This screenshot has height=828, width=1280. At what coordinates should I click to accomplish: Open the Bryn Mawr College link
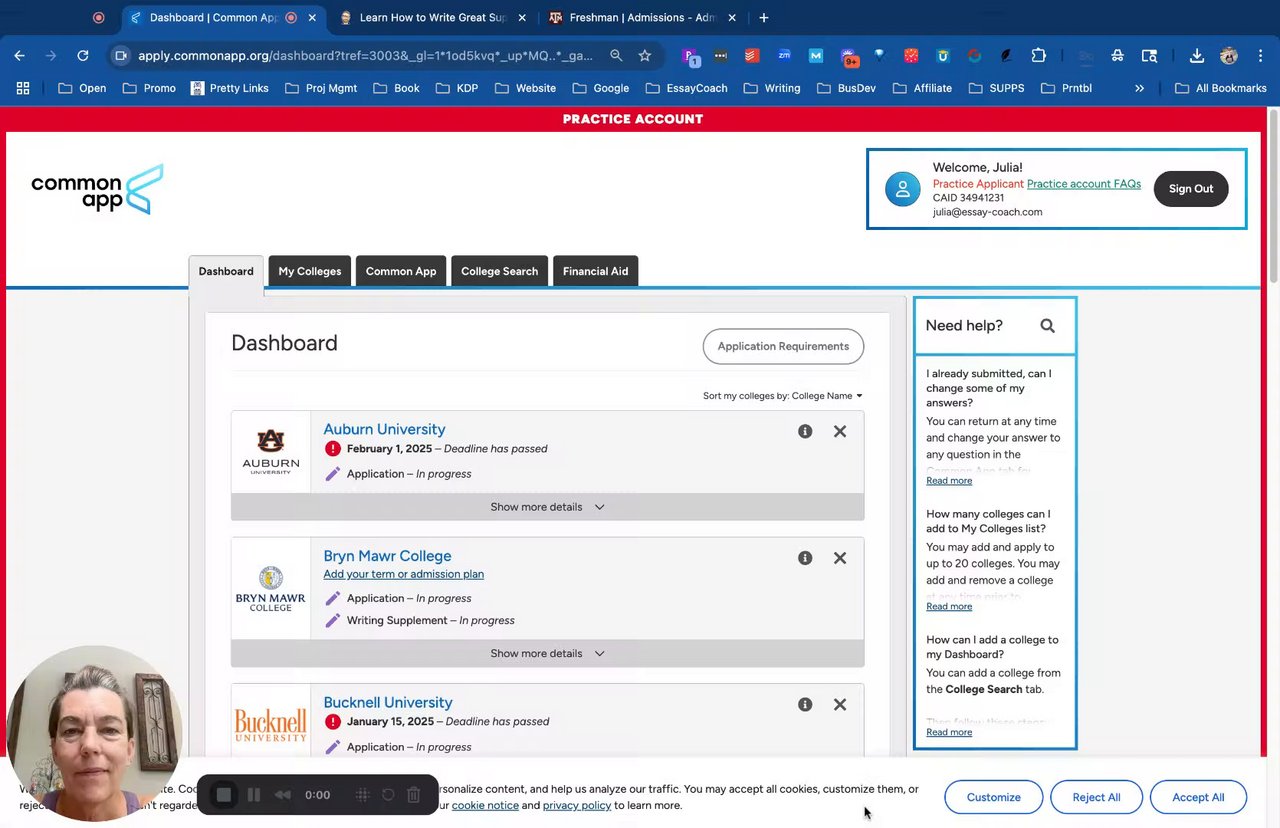click(x=387, y=556)
